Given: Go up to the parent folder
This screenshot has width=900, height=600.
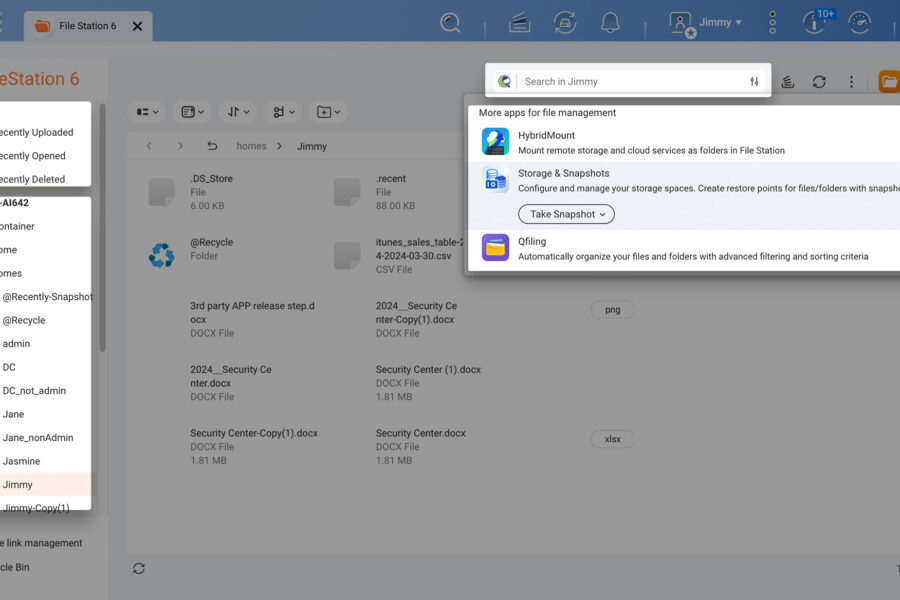Looking at the screenshot, I should [212, 146].
